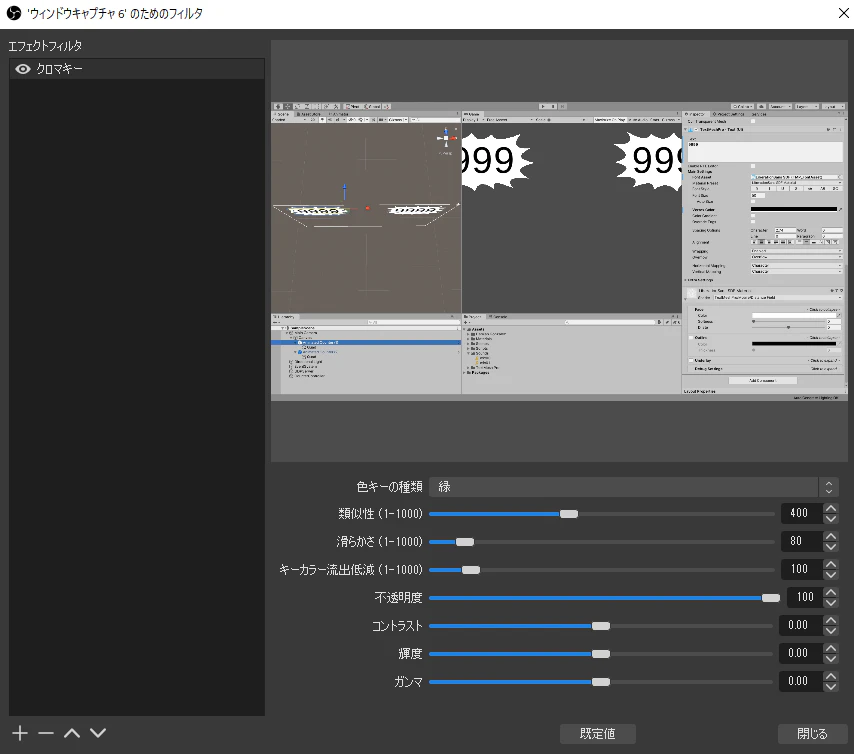Image resolution: width=854 pixels, height=754 pixels.
Task: Click the 滑らかさ value field showing 80
Action: (x=801, y=541)
